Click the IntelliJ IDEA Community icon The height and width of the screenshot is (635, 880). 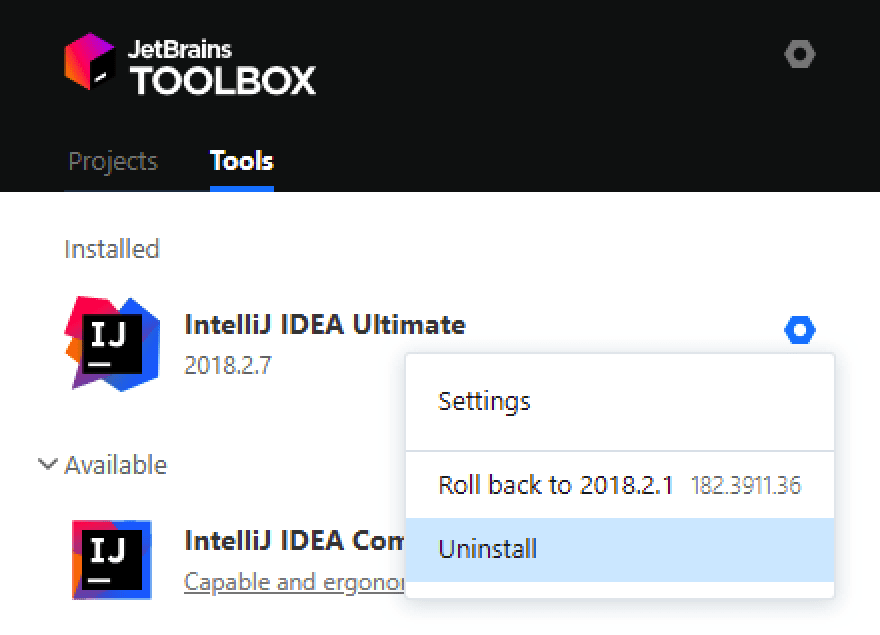[x=112, y=560]
